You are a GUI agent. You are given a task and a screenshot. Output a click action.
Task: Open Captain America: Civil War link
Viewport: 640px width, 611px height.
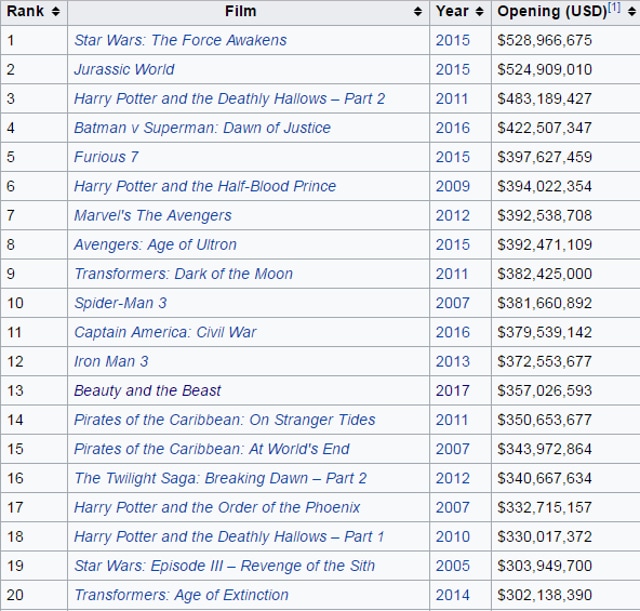coord(165,332)
